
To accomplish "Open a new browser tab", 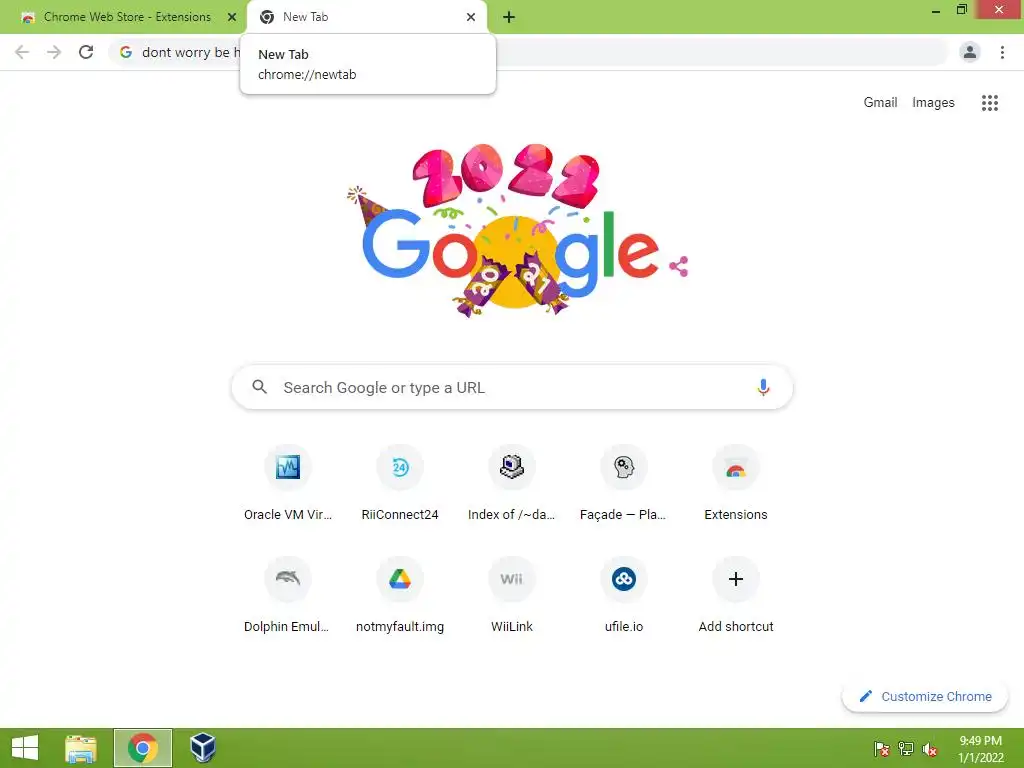I will (x=509, y=17).
